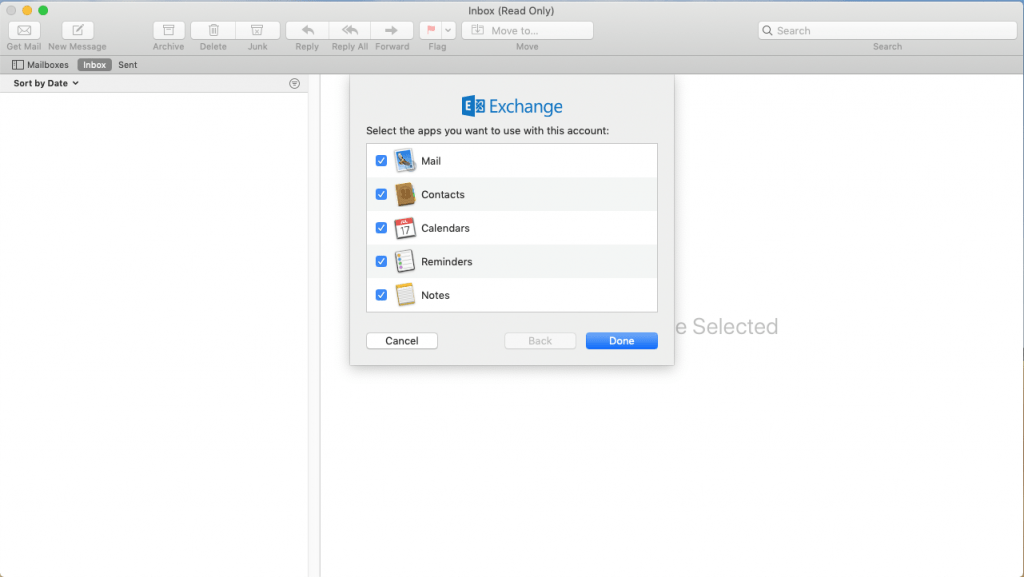Screen dimensions: 1024x577
Task: Click the Calendars app icon
Action: 405,228
